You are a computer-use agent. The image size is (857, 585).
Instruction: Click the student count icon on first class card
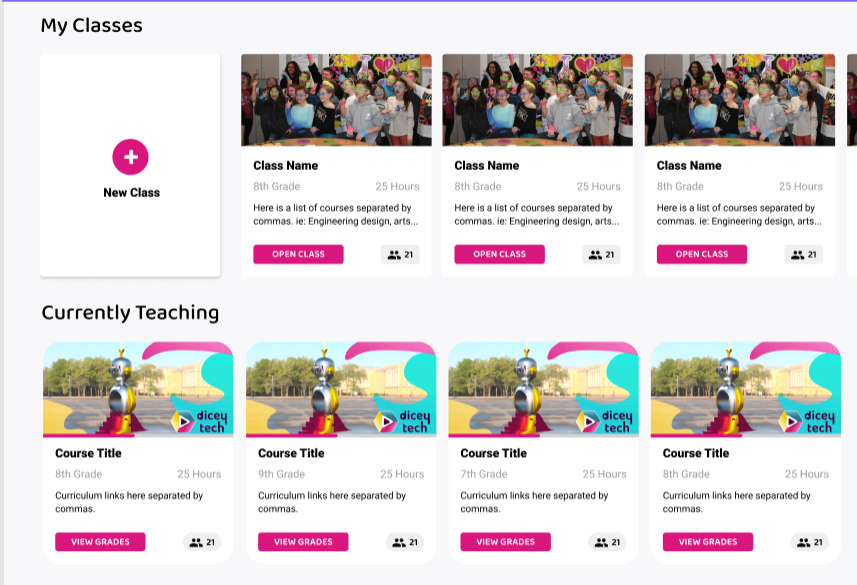click(x=400, y=255)
